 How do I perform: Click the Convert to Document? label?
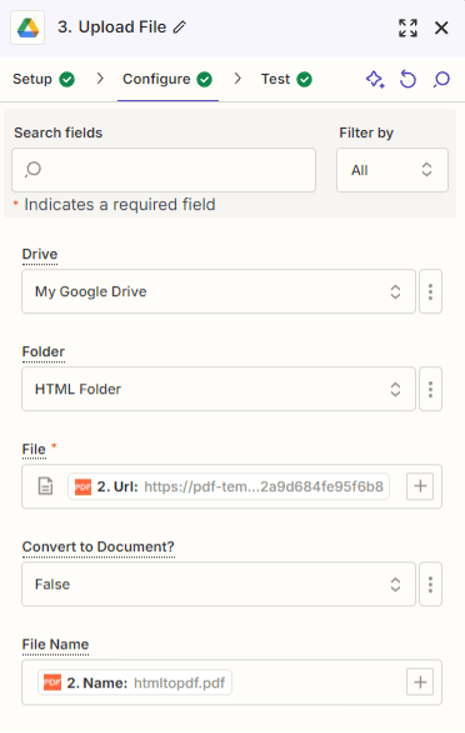pos(98,547)
